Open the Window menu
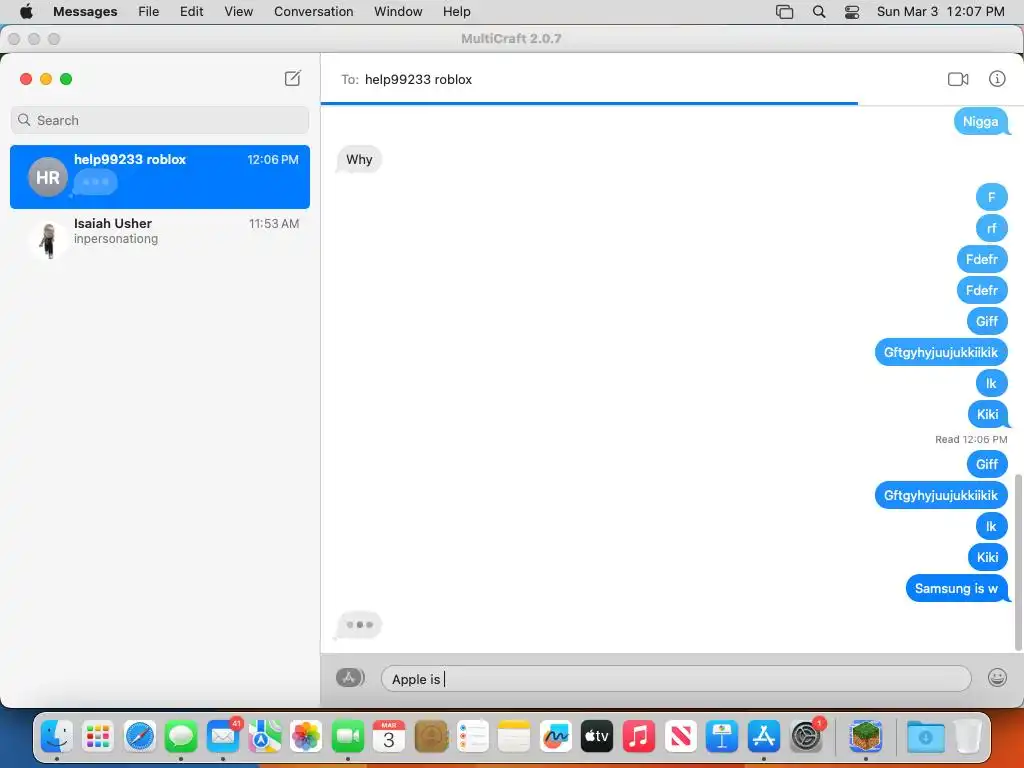The image size is (1024, 768). click(x=398, y=11)
